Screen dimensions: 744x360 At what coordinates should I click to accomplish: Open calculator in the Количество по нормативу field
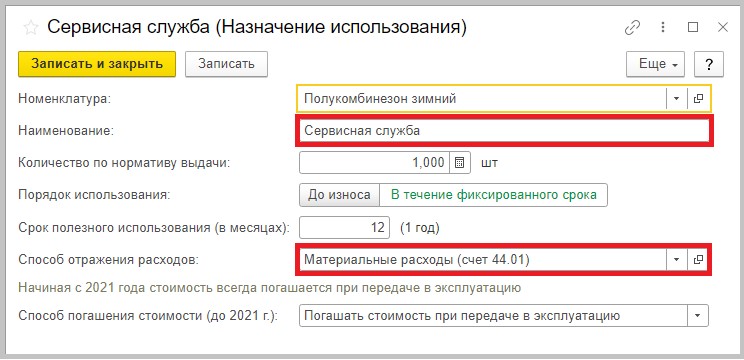point(459,163)
